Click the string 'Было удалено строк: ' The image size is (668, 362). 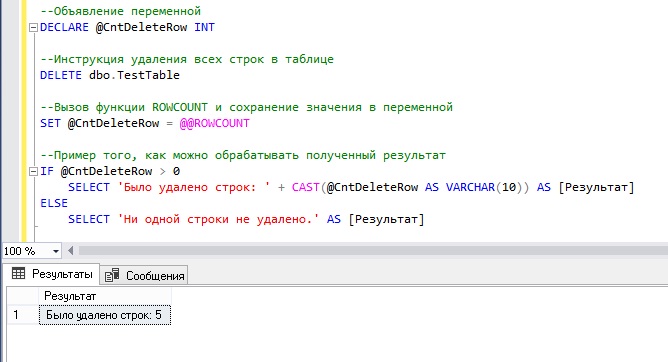194,187
